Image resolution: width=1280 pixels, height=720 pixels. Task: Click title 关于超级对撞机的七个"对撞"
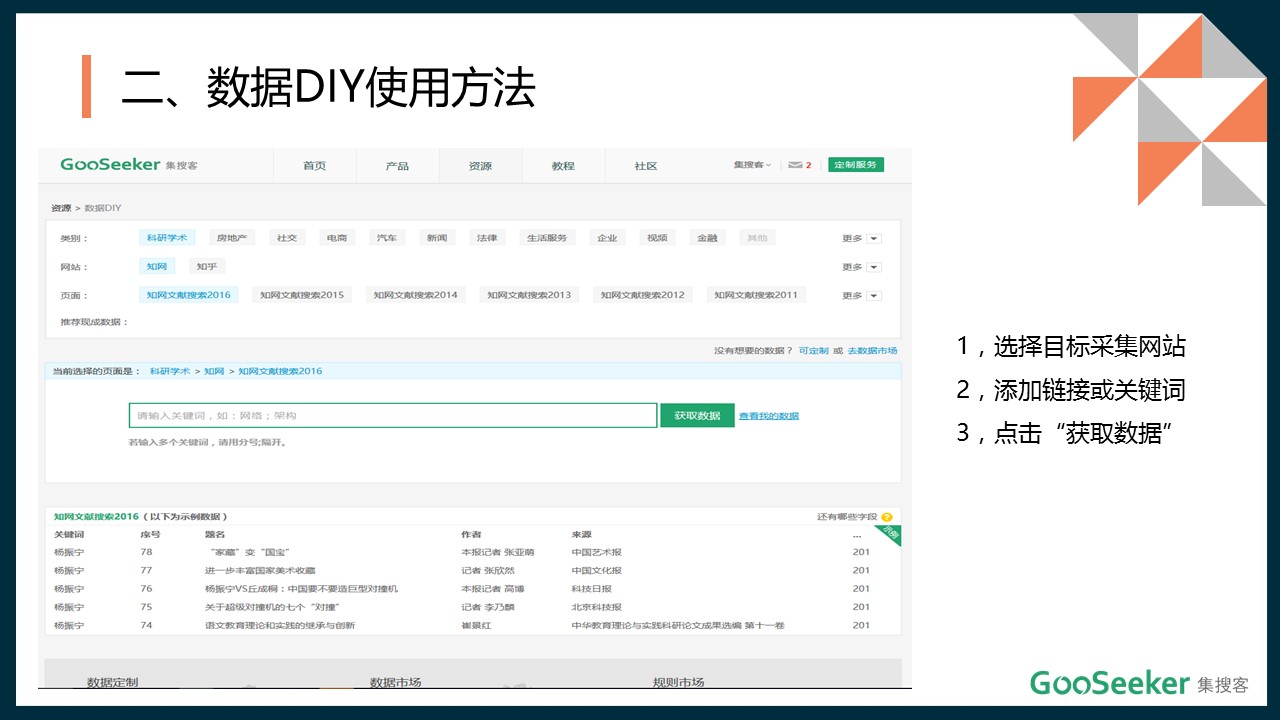(272, 607)
